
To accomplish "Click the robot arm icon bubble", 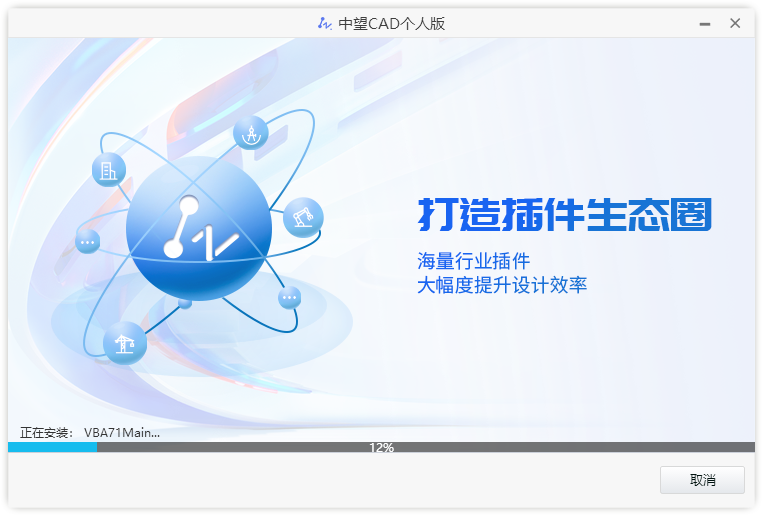I will coord(303,217).
